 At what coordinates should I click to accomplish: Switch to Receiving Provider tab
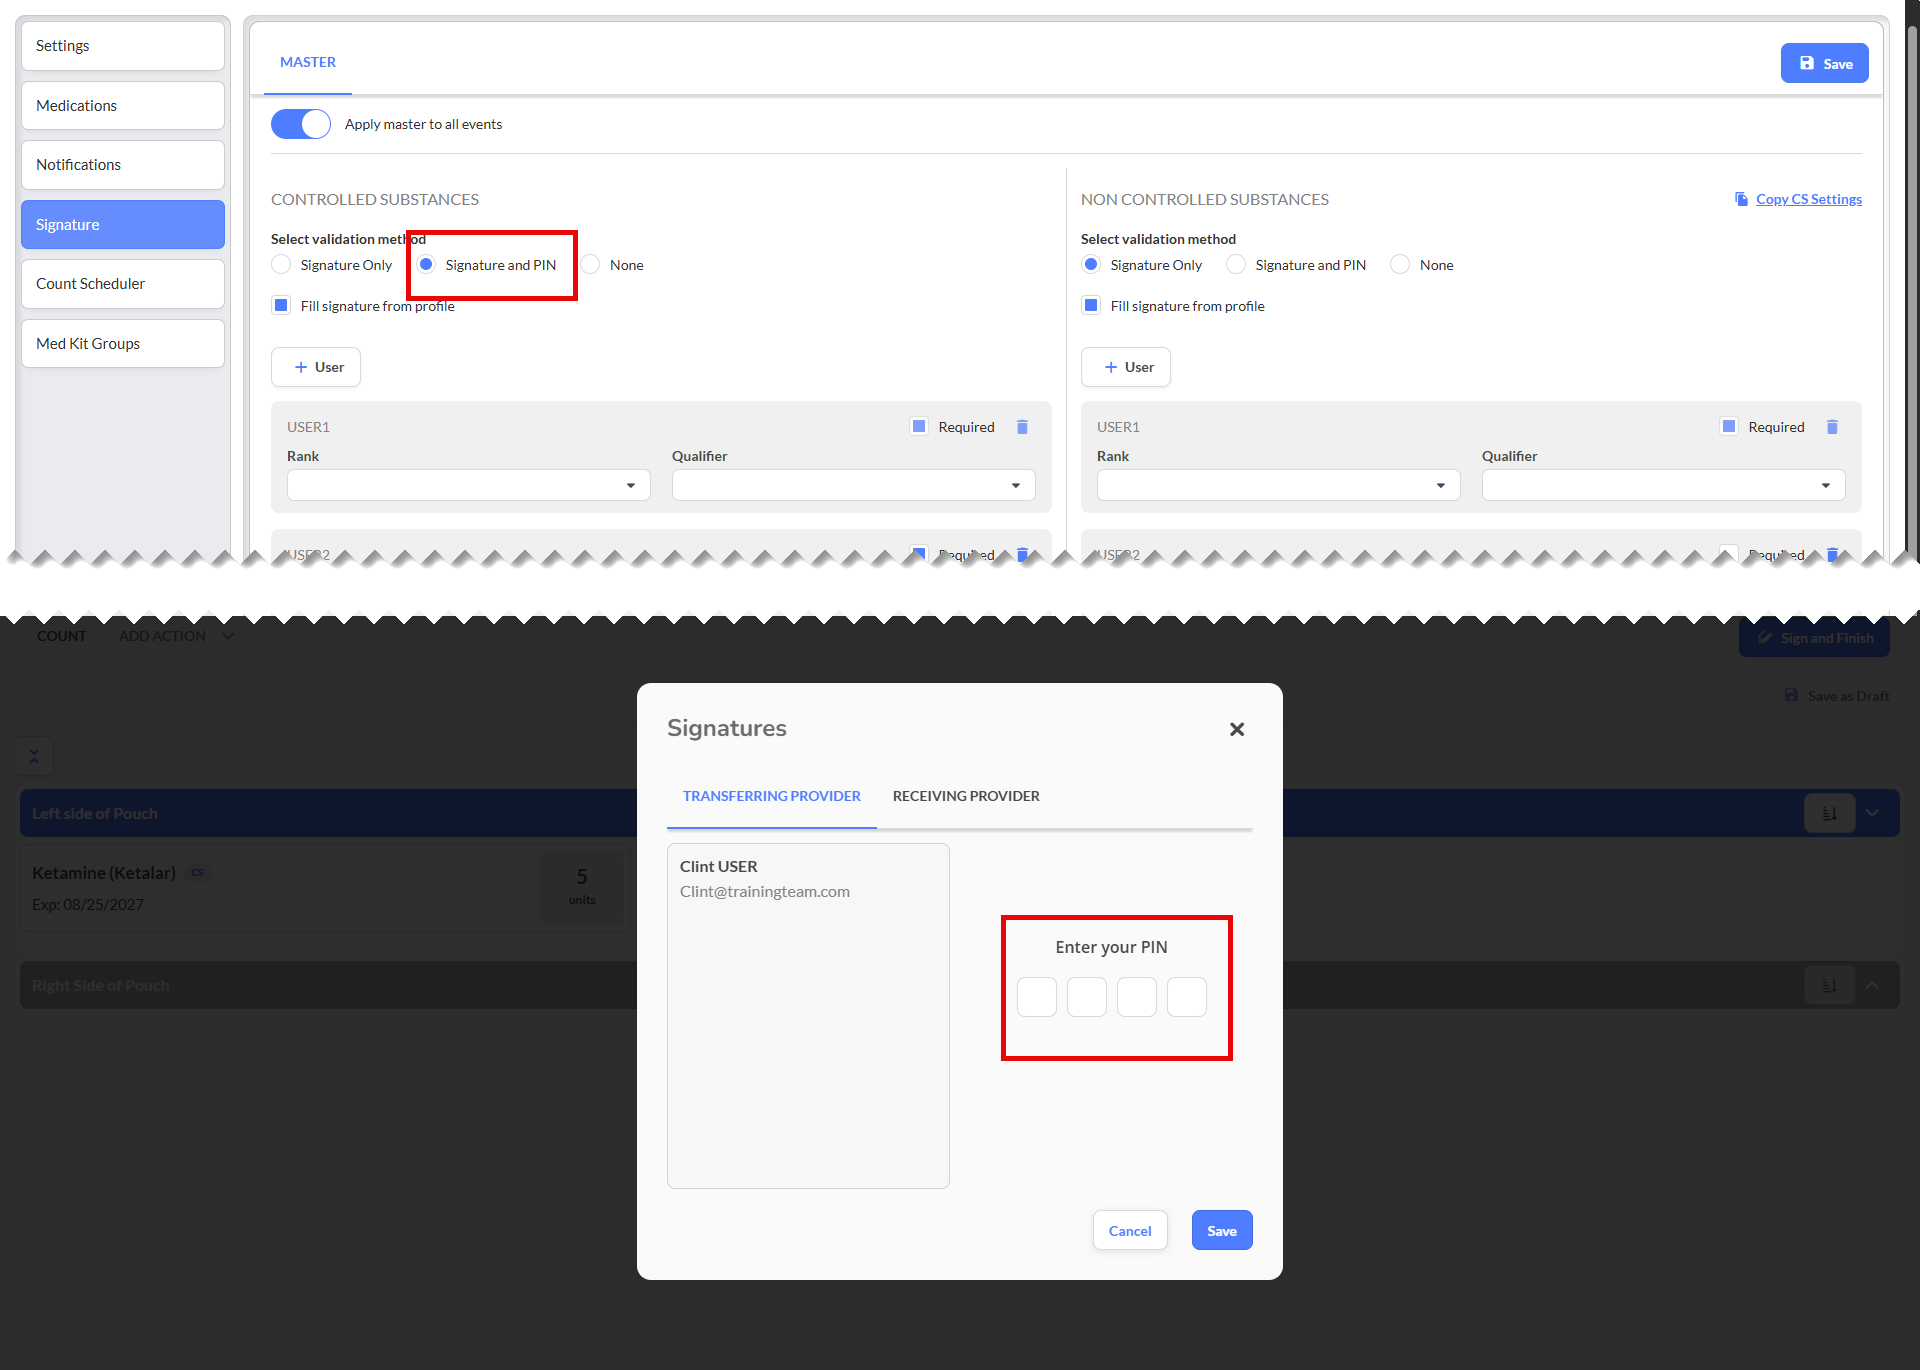966,796
